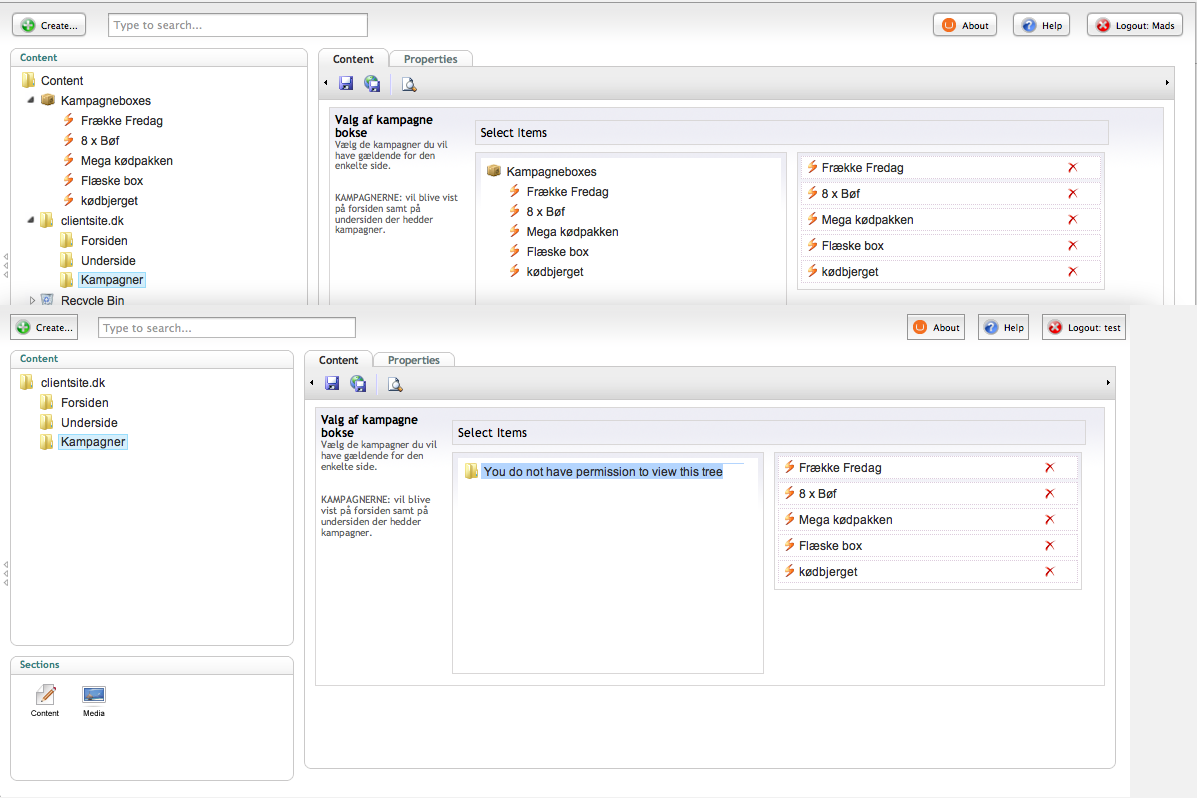Remove kødbjerget via red X in test session
This screenshot has width=1197, height=798.
coord(1049,572)
